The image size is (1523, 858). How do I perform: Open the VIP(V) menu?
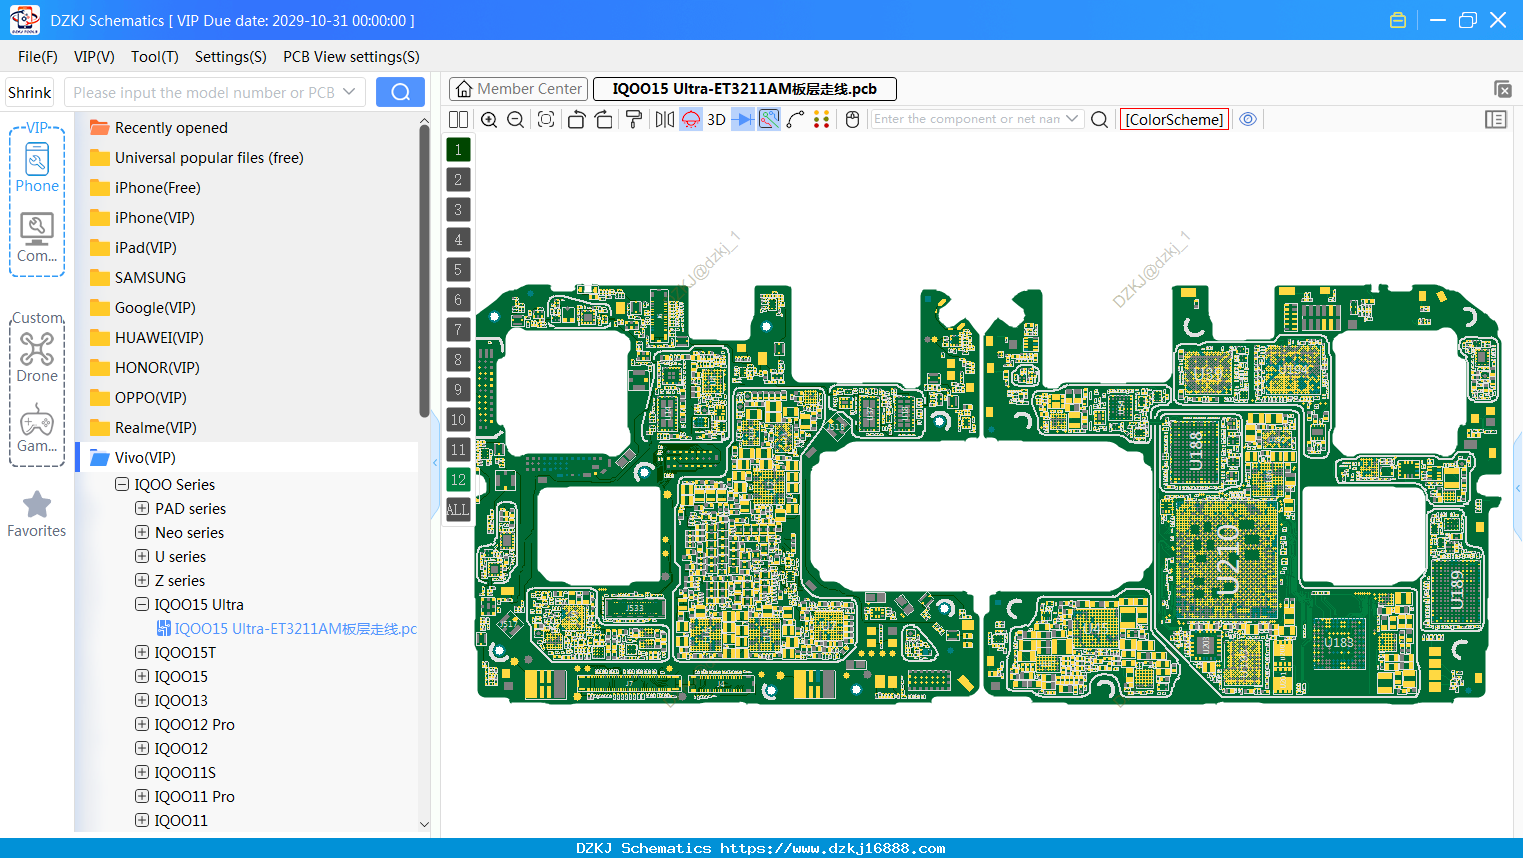(x=94, y=57)
